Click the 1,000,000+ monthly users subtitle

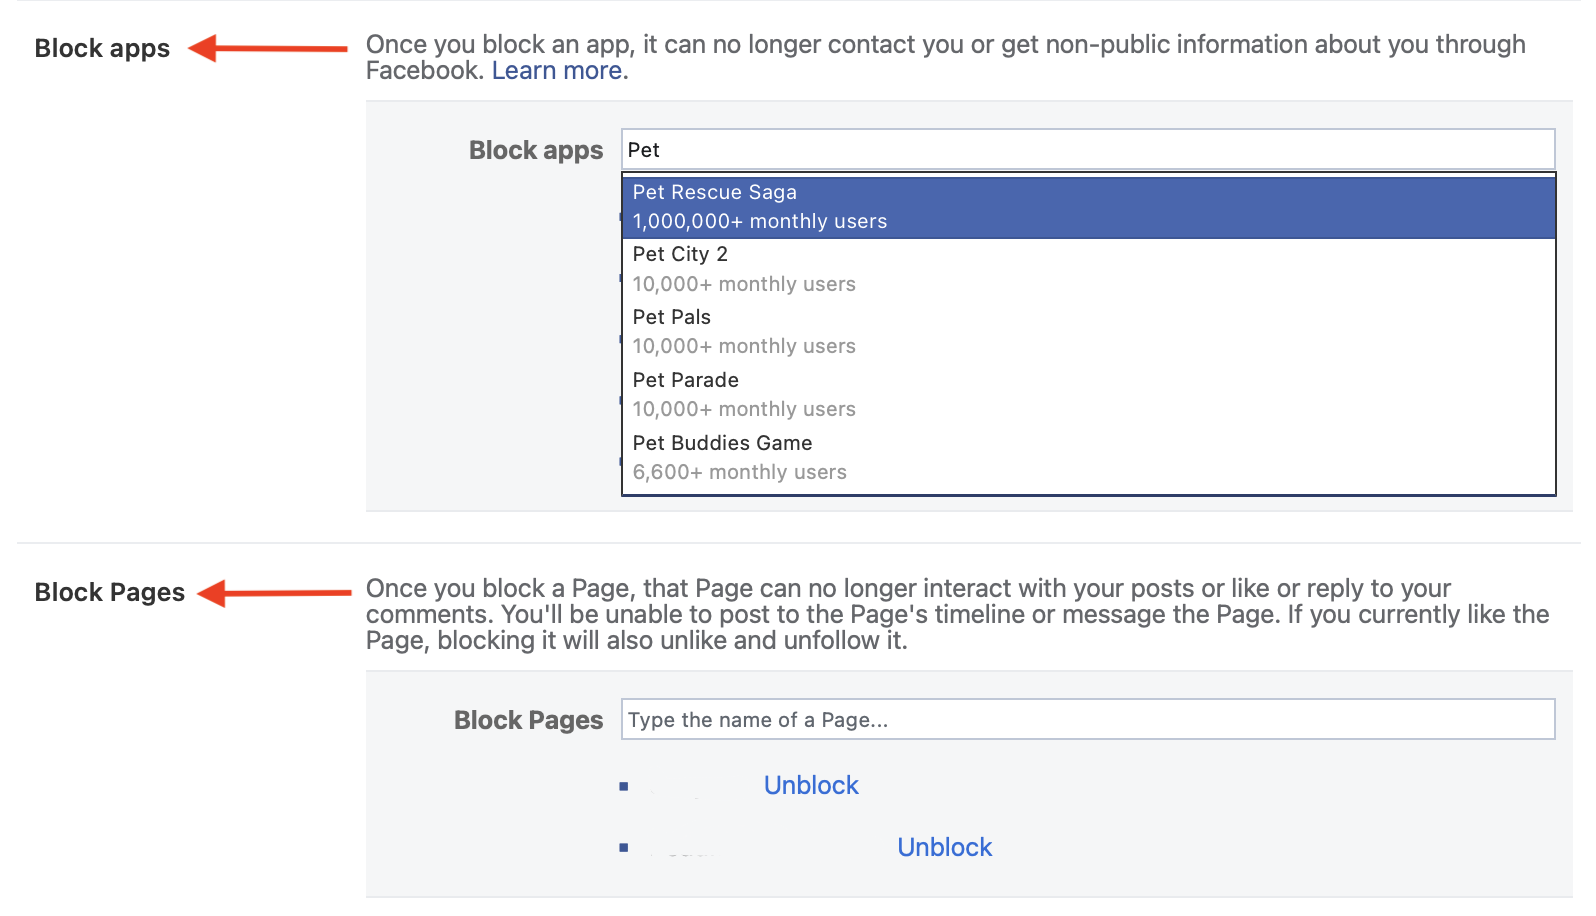(760, 222)
